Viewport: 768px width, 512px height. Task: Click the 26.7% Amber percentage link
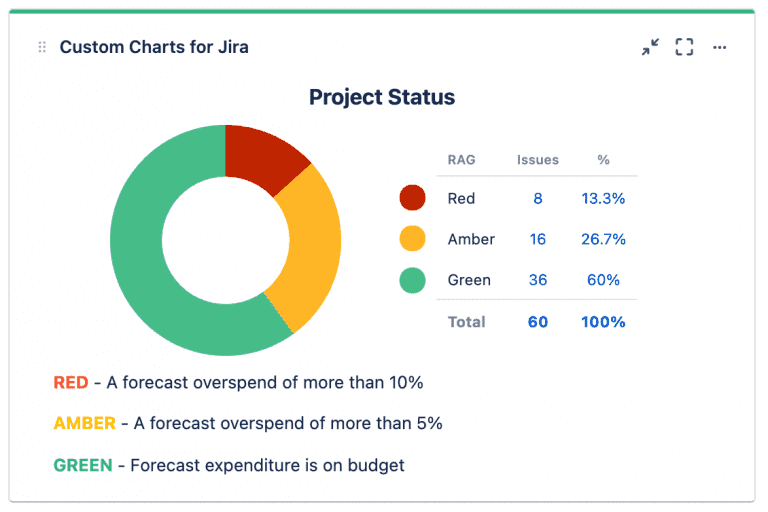603,239
